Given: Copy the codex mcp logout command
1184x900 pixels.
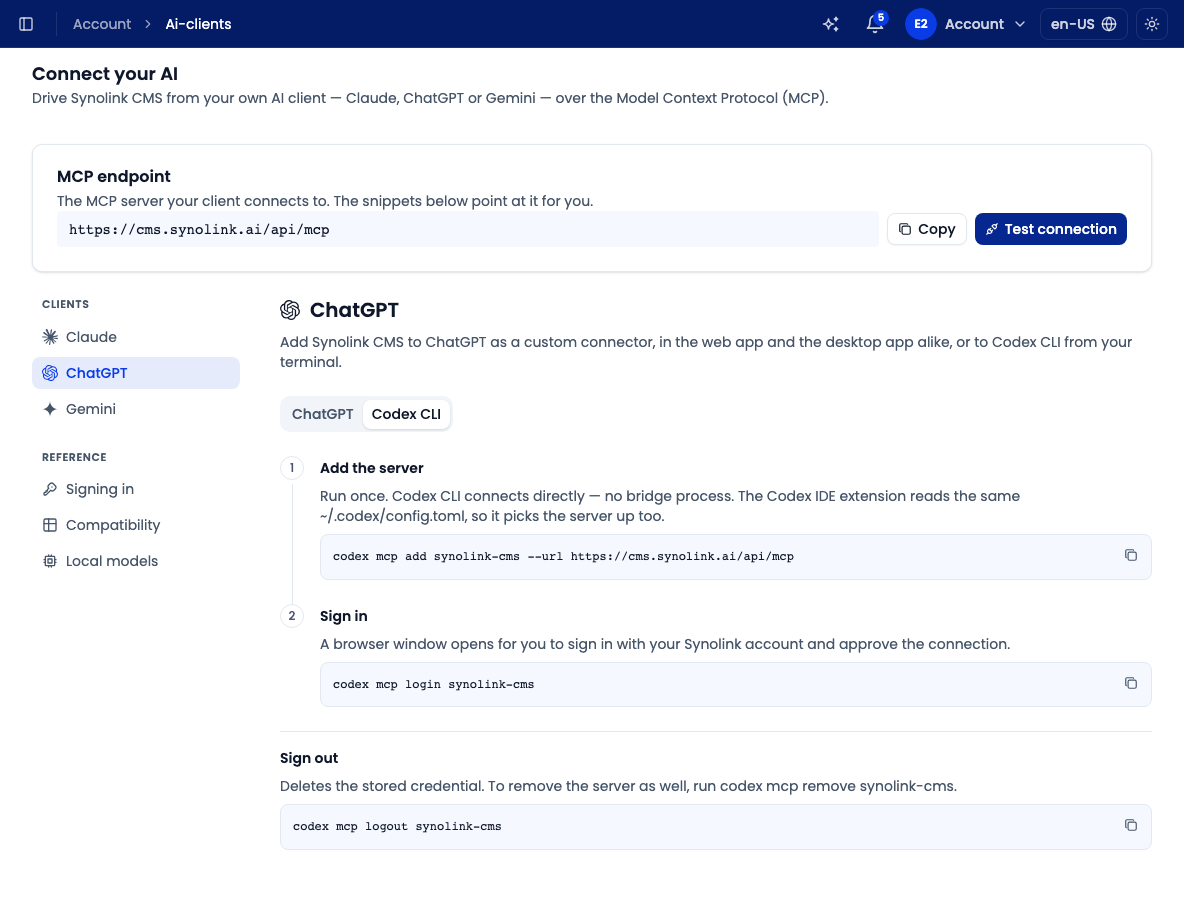Looking at the screenshot, I should point(1130,825).
